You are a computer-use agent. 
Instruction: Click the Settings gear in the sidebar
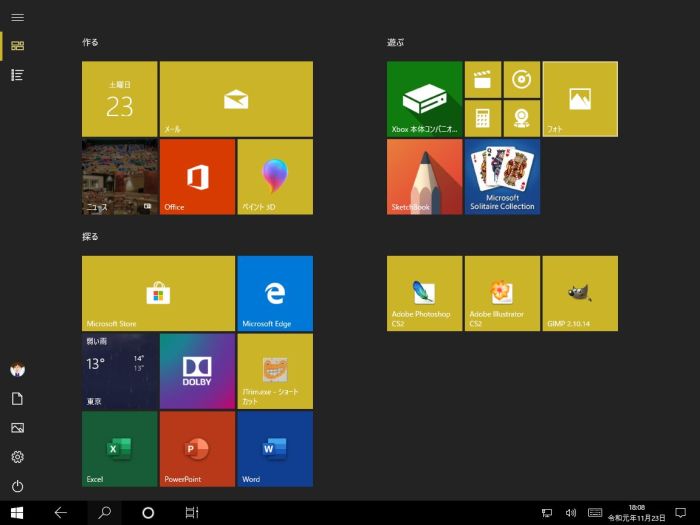point(17,457)
